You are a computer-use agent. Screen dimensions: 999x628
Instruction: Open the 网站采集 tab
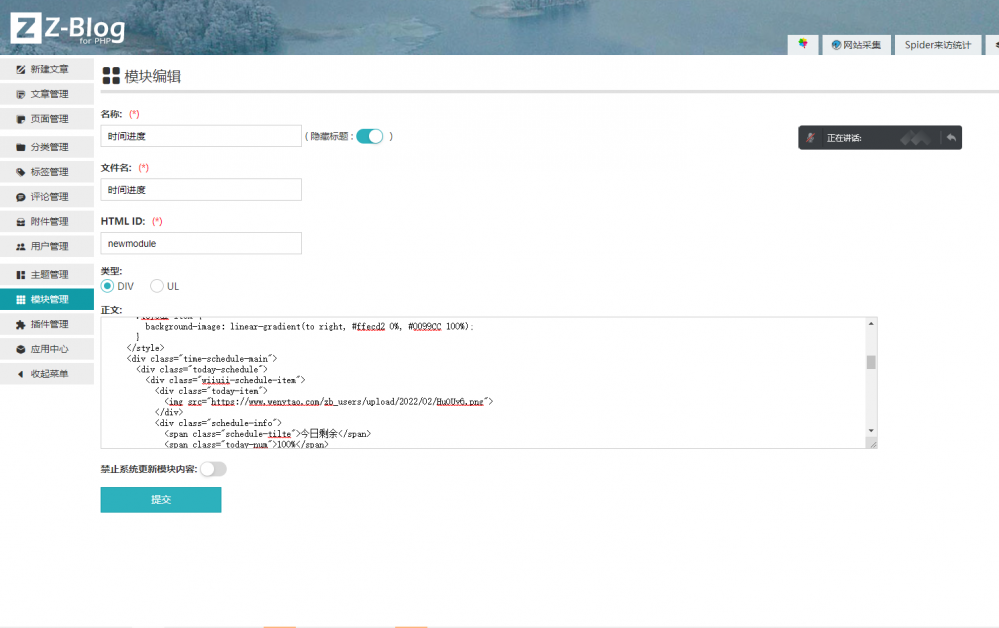[855, 45]
